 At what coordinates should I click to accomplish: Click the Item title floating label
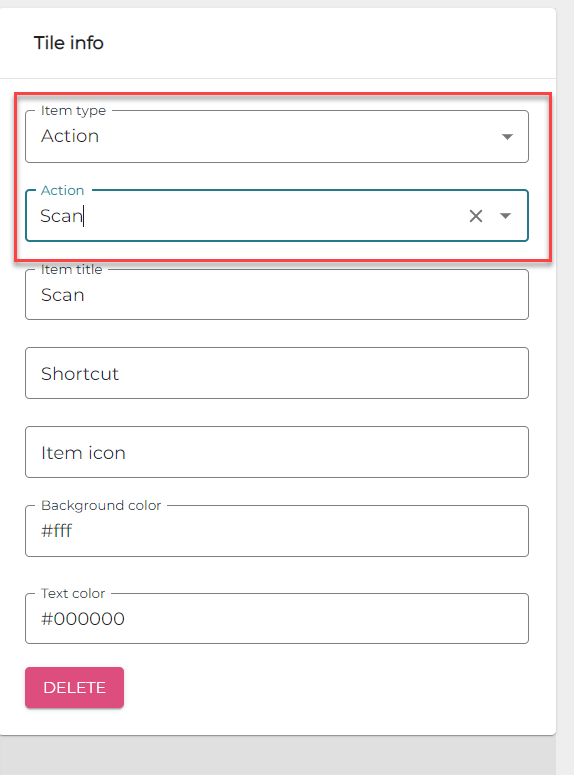point(71,269)
